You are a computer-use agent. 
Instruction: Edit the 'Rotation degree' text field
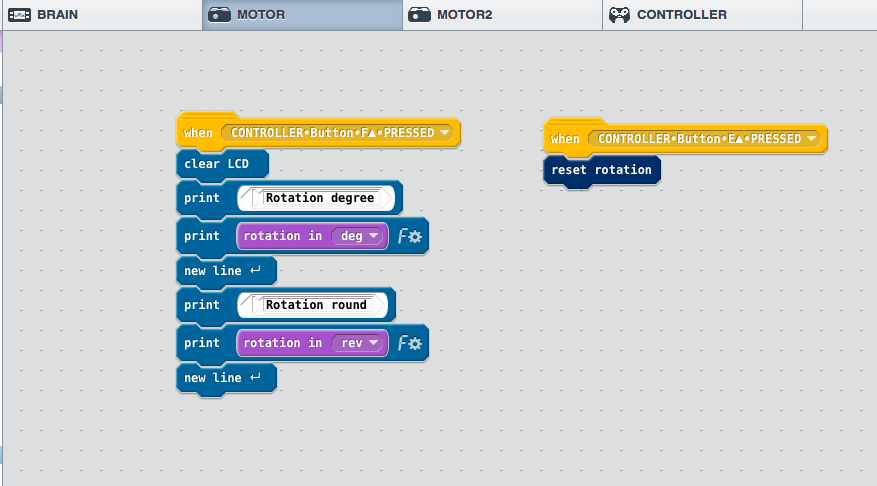click(319, 198)
